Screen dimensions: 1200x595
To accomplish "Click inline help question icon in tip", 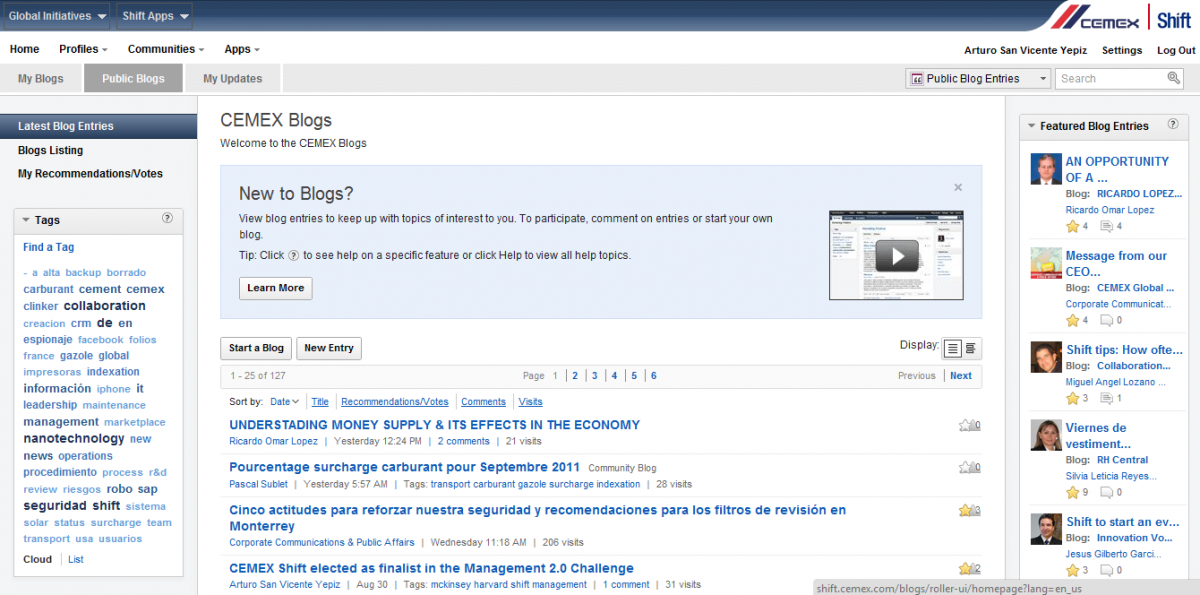I will (293, 256).
